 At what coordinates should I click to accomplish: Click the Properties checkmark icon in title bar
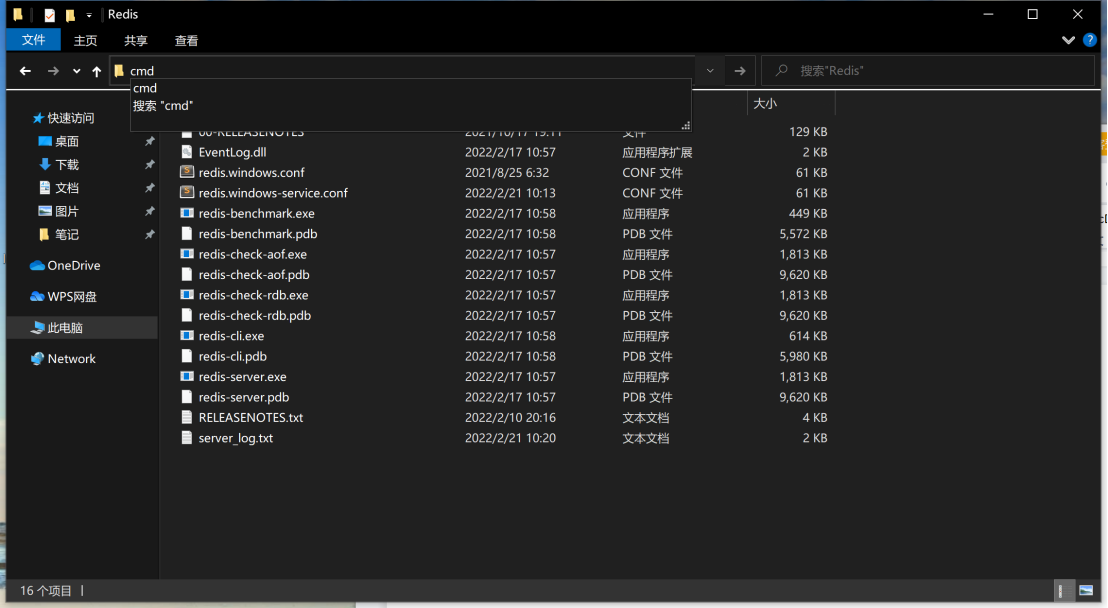coord(49,15)
